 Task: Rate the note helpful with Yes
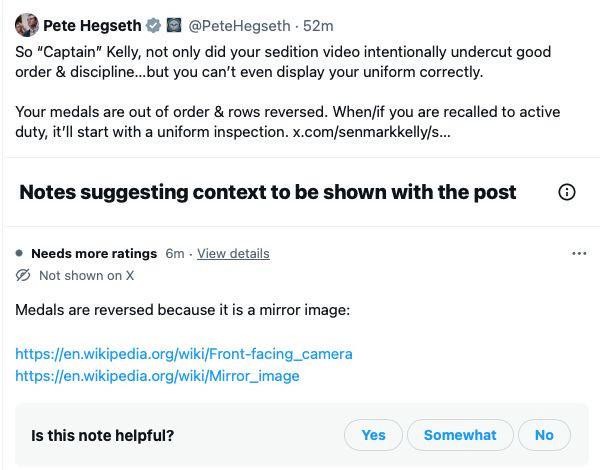point(373,435)
